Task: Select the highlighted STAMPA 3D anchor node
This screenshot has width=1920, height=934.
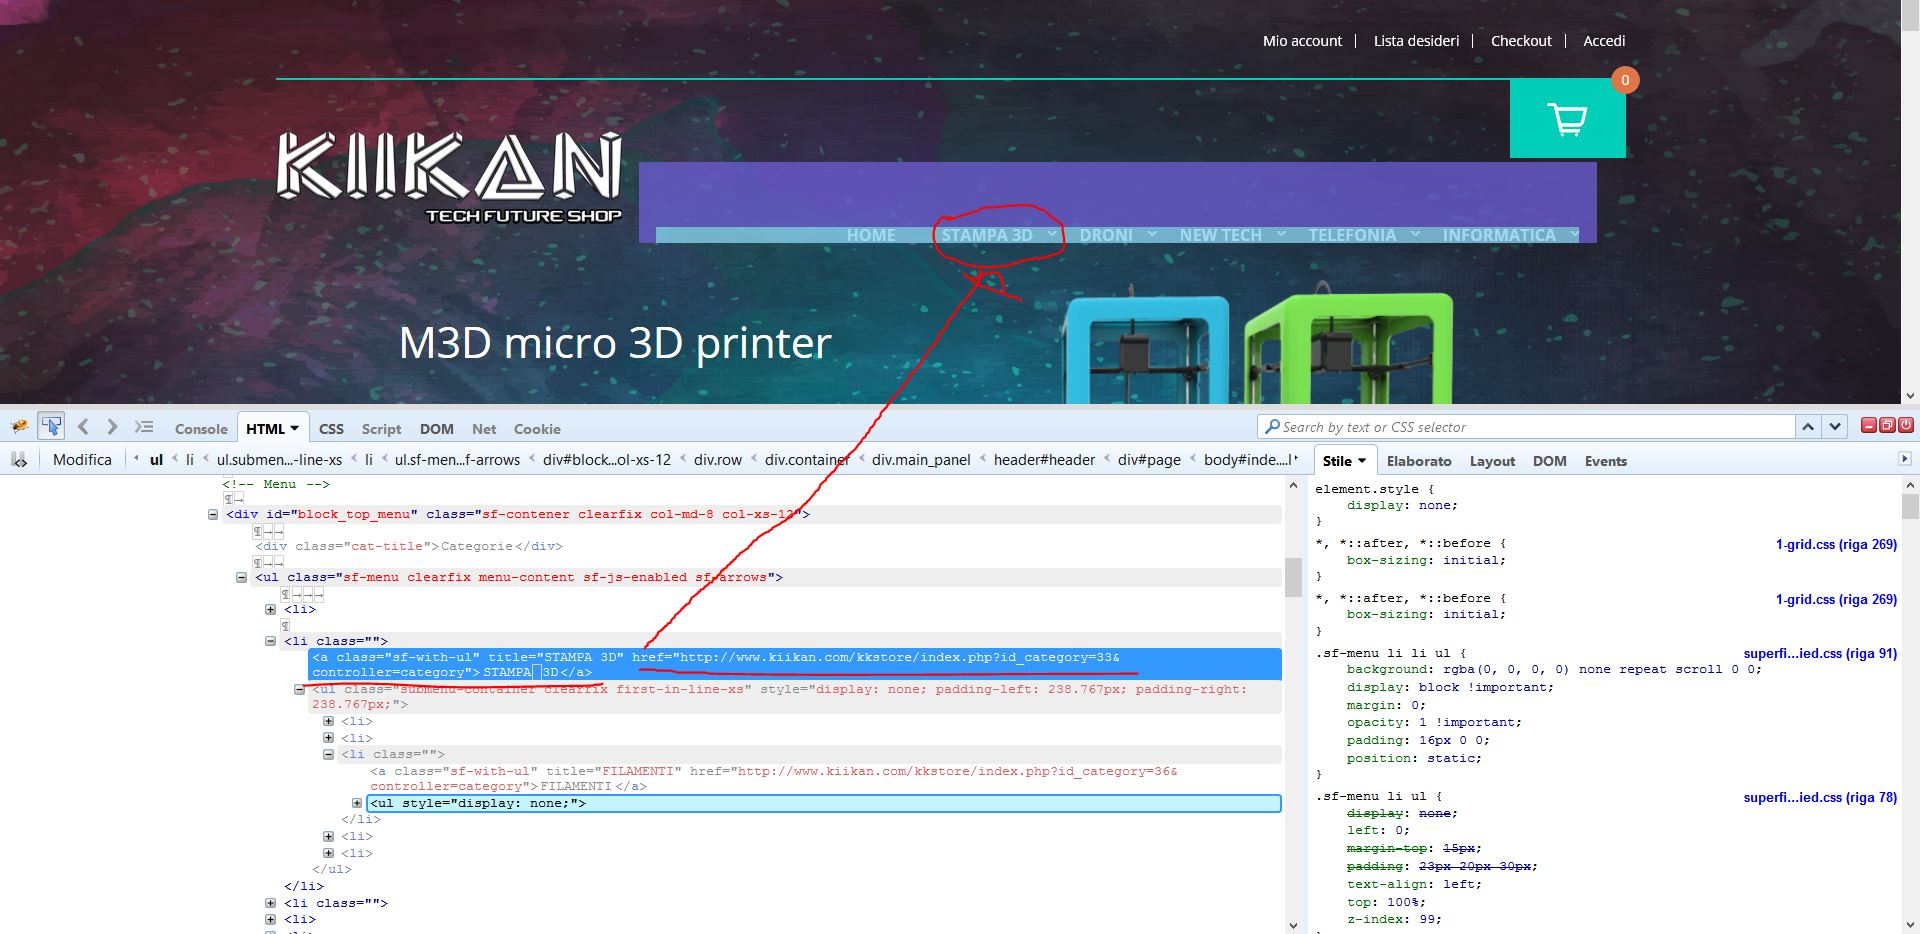Action: coord(795,665)
